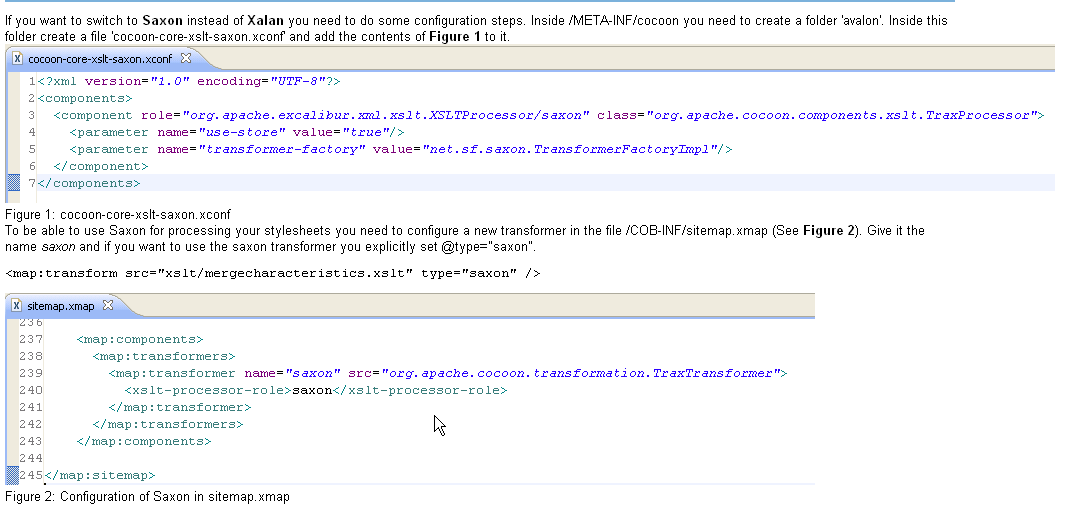
Task: Click the "use-store" parameter name
Action: [x=242, y=132]
